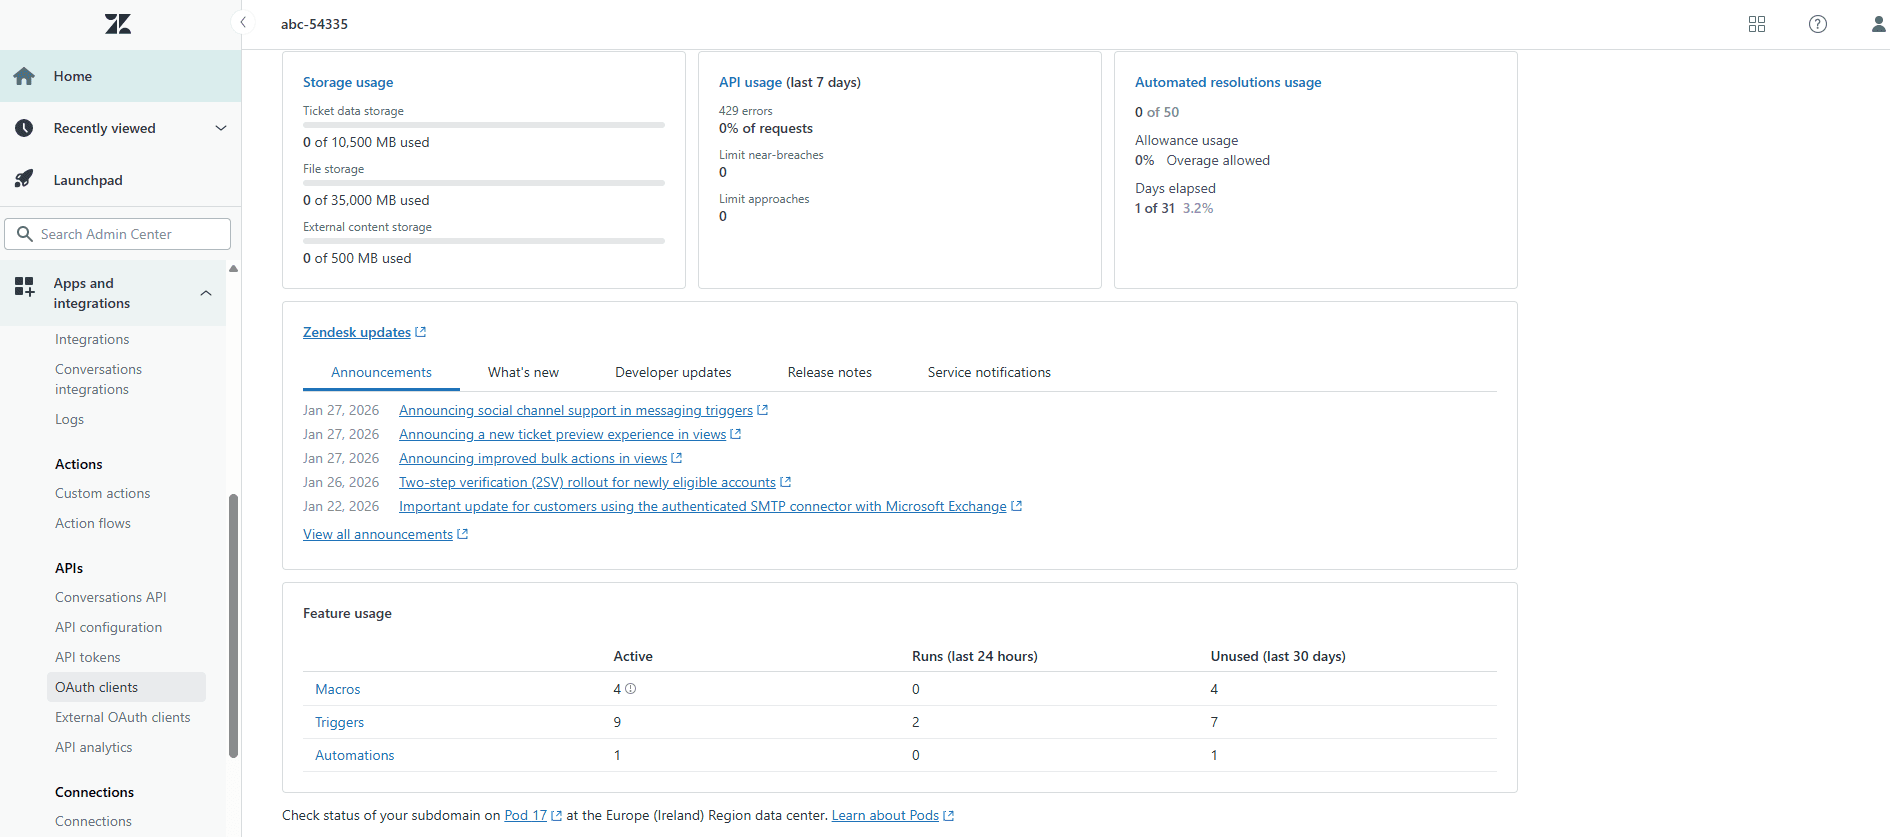Open the user profile icon

(1879, 24)
